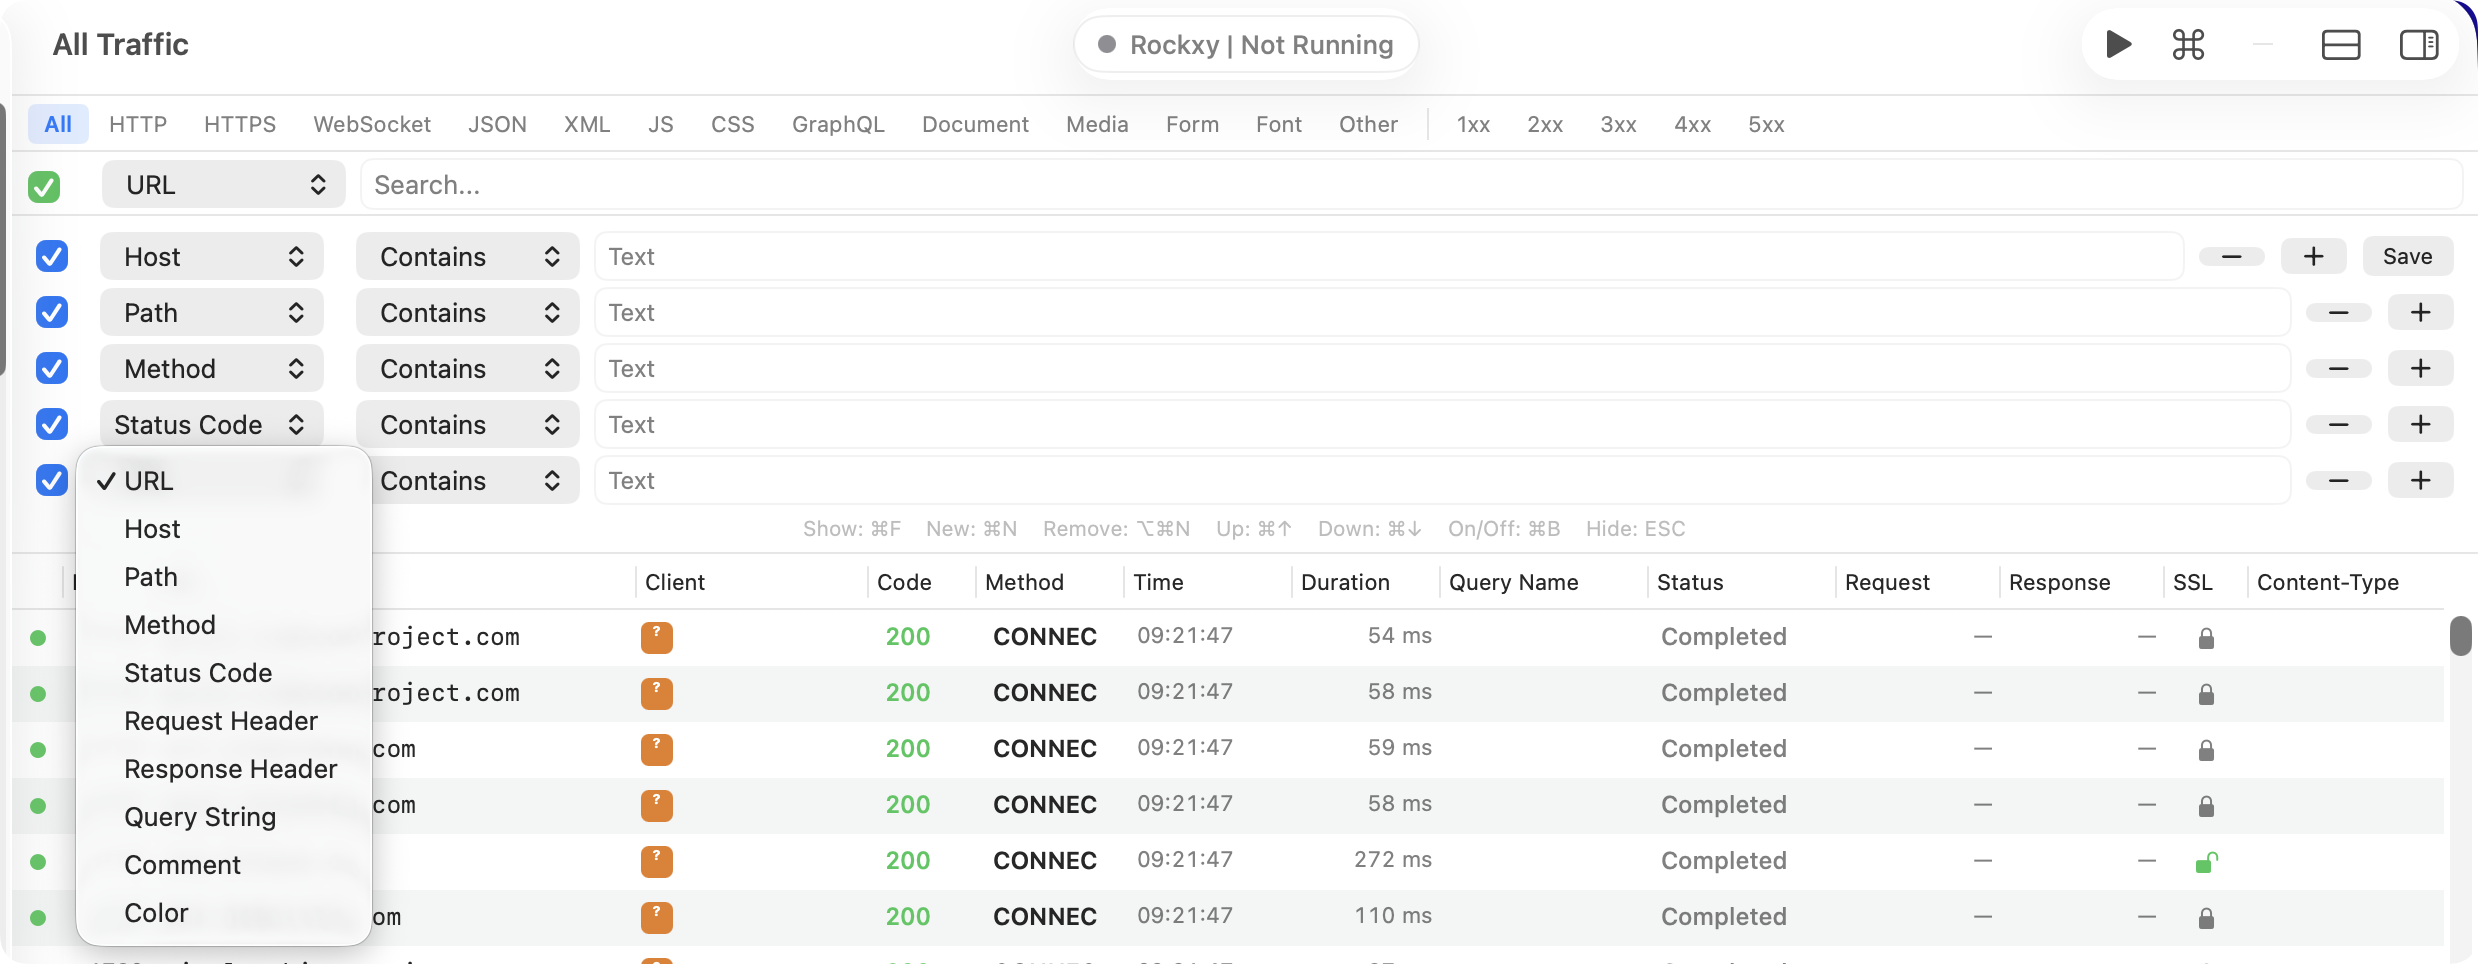
Task: Open Contains operator dropdown in Status Code row
Action: 468,425
